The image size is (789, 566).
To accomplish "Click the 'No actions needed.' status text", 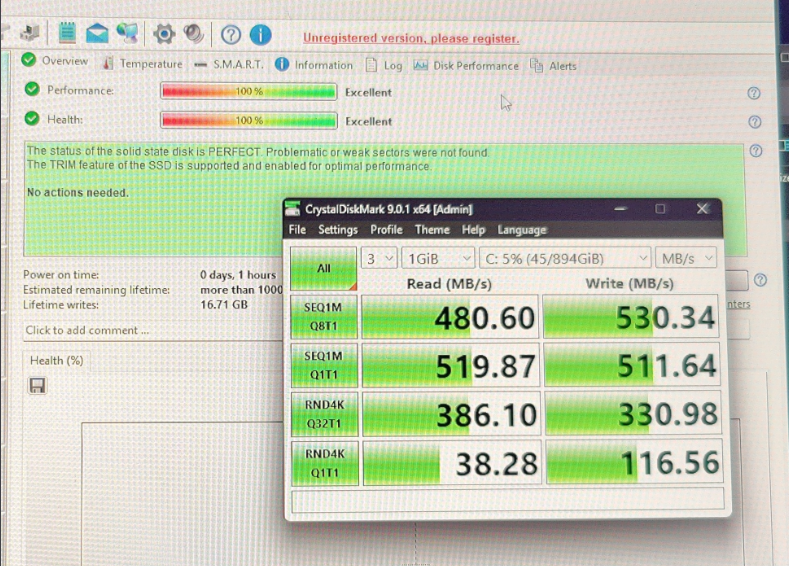I will pyautogui.click(x=78, y=193).
